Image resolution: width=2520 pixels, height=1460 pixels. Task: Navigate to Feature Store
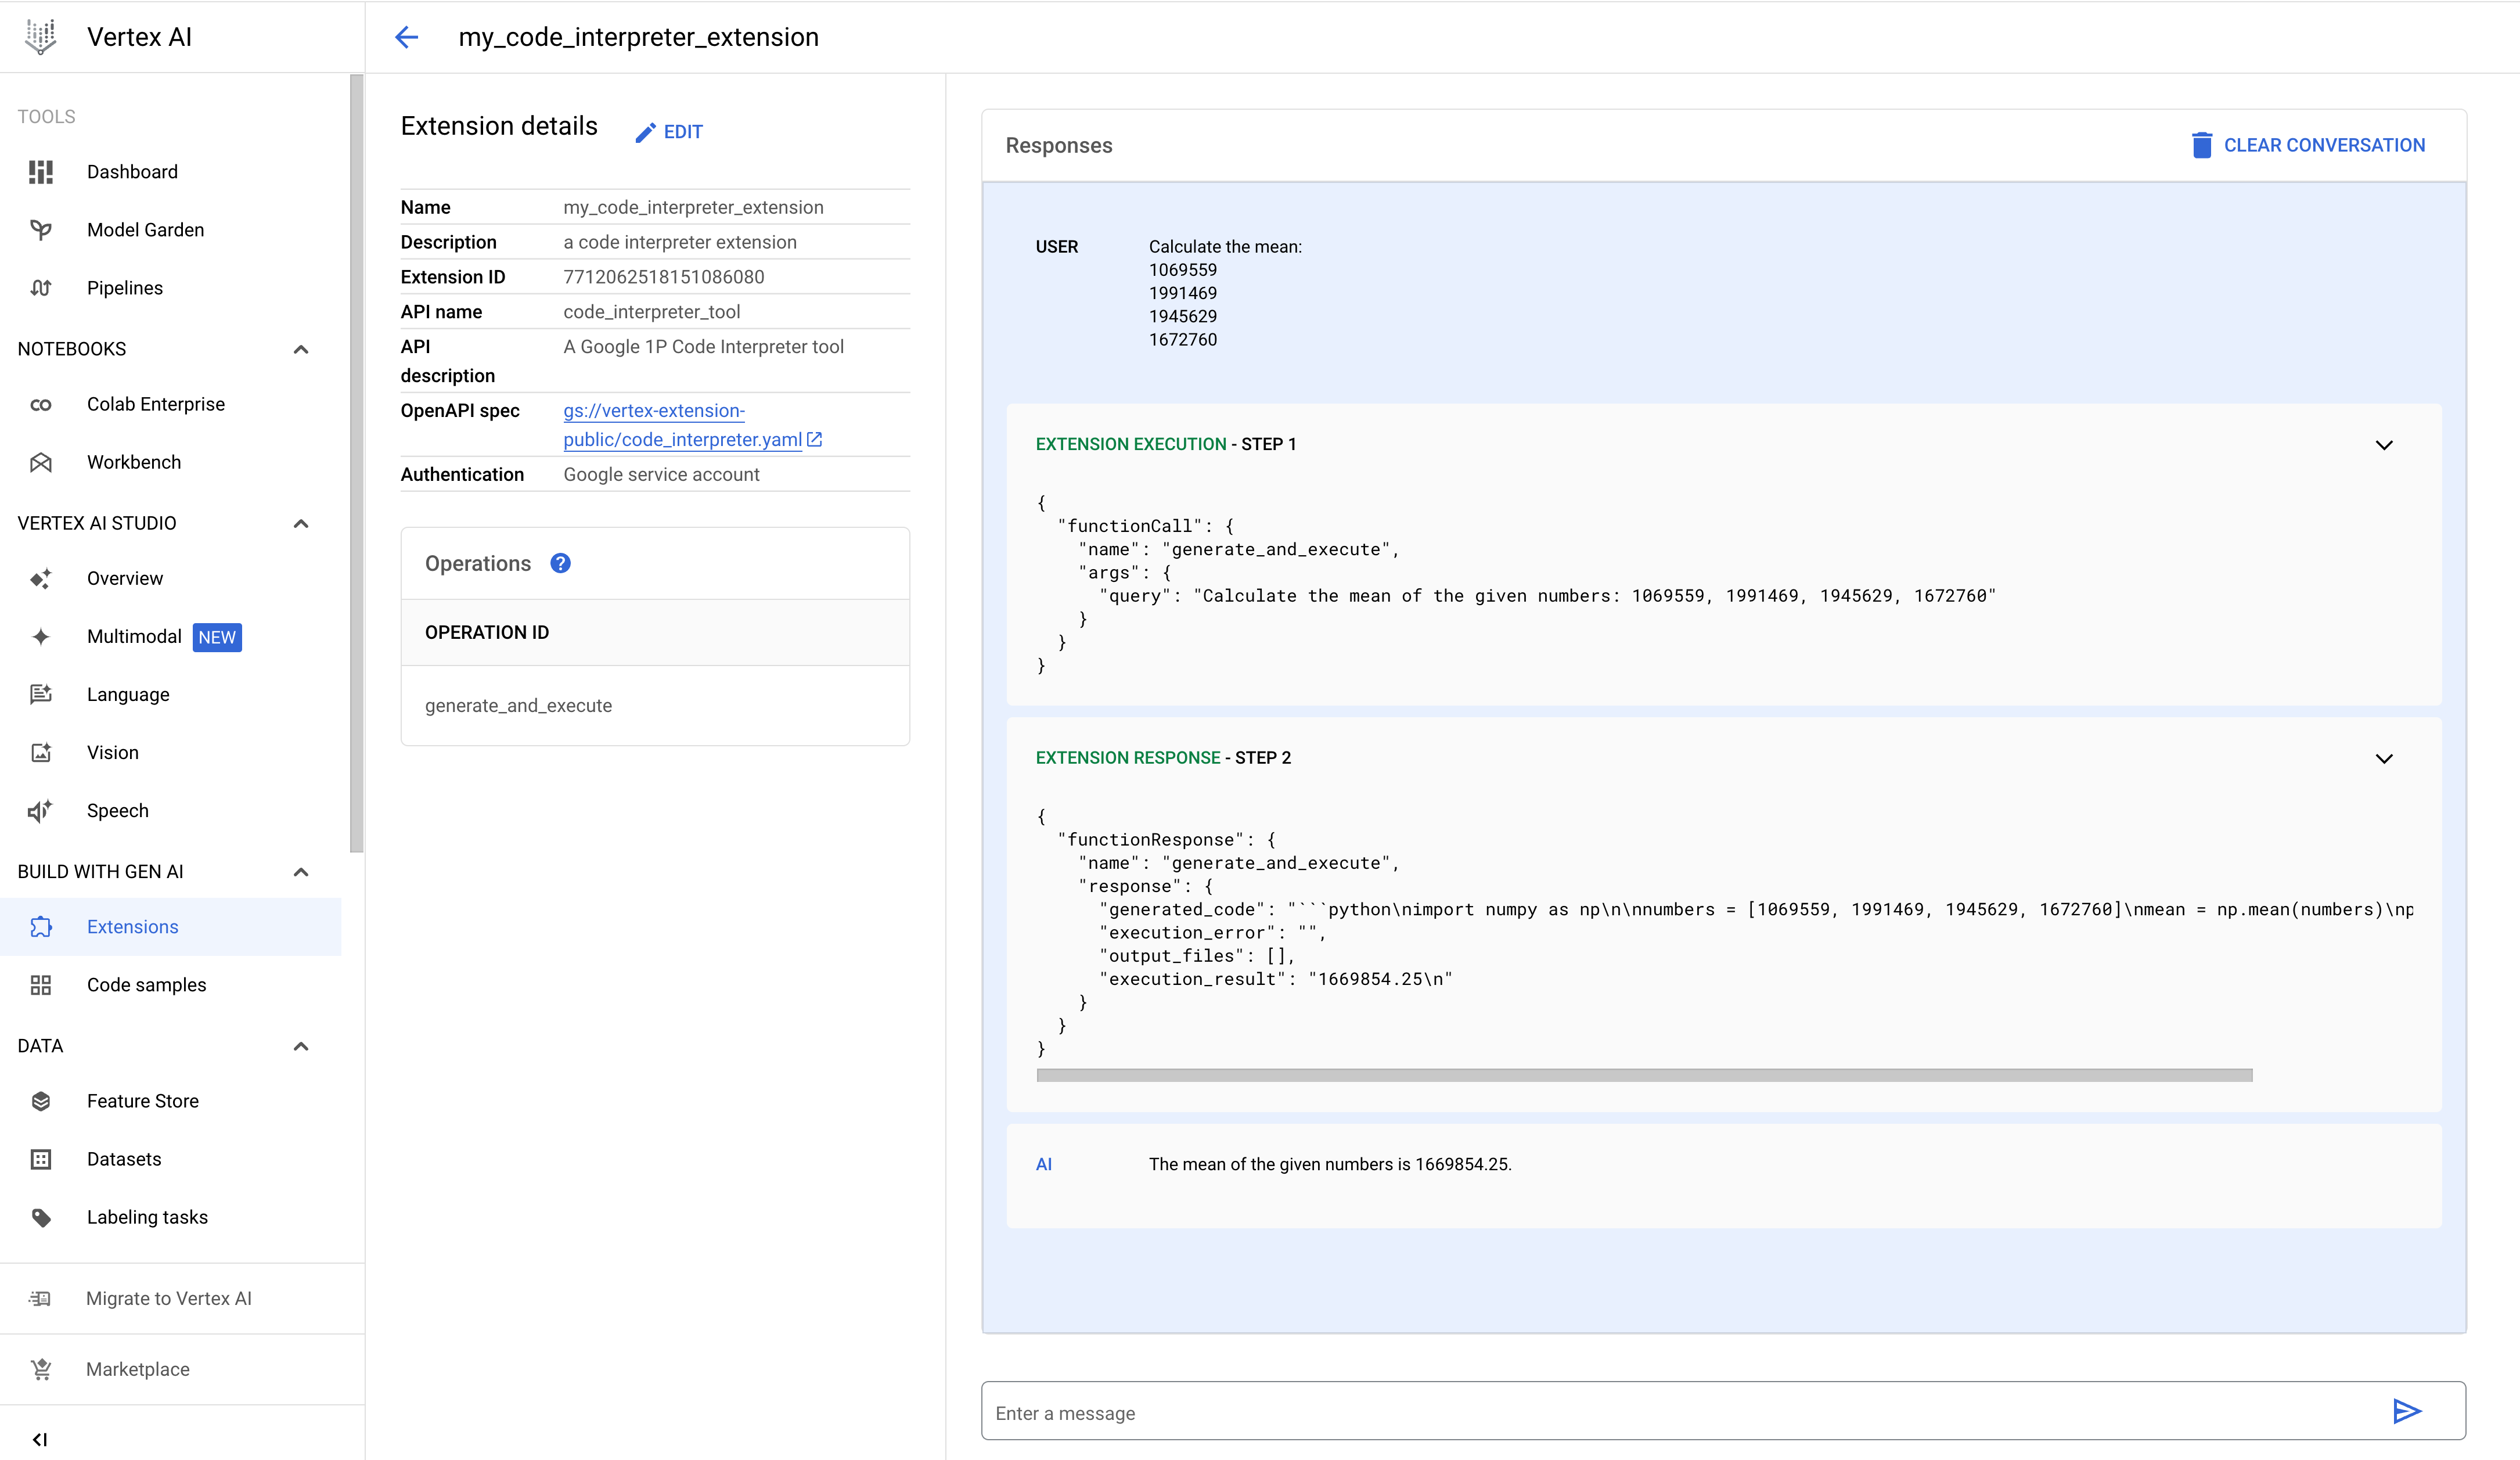click(142, 1100)
